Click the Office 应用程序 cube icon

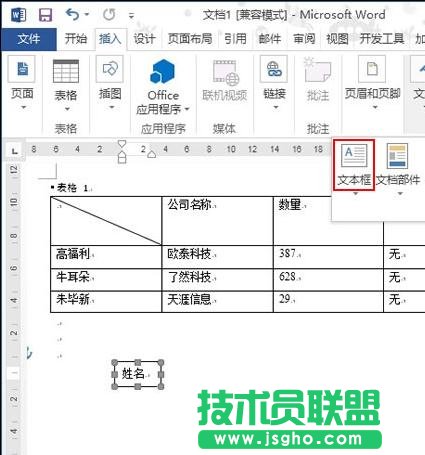[x=163, y=71]
